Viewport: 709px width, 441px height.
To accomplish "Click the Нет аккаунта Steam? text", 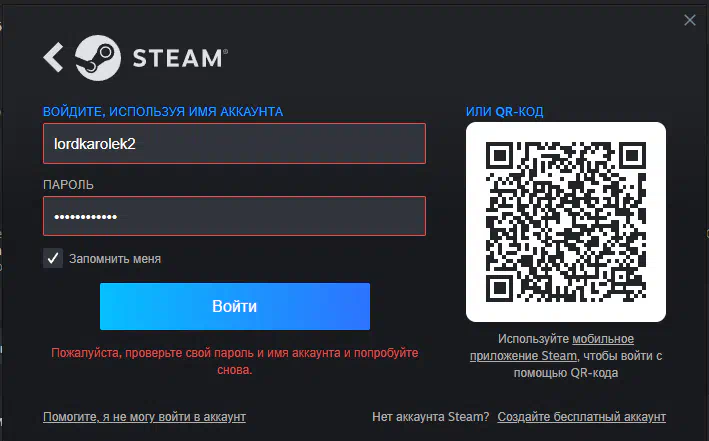I will point(430,417).
